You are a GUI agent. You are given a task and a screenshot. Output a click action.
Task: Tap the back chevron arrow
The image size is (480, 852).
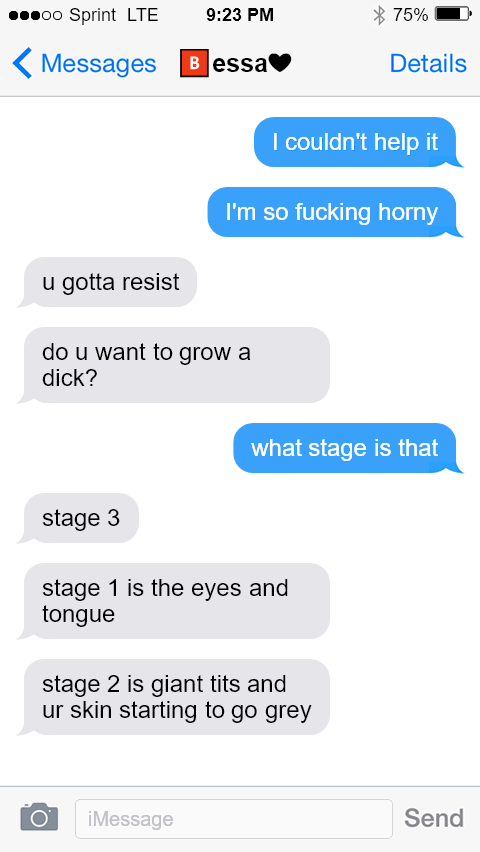(x=23, y=64)
